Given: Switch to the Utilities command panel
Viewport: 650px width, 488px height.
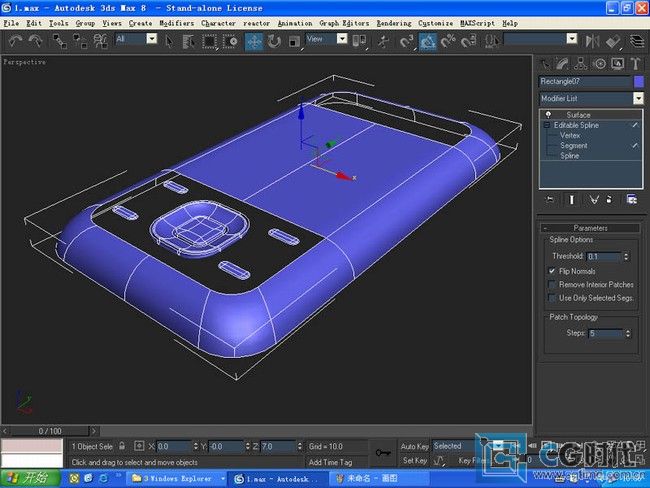Looking at the screenshot, I should pyautogui.click(x=635, y=64).
